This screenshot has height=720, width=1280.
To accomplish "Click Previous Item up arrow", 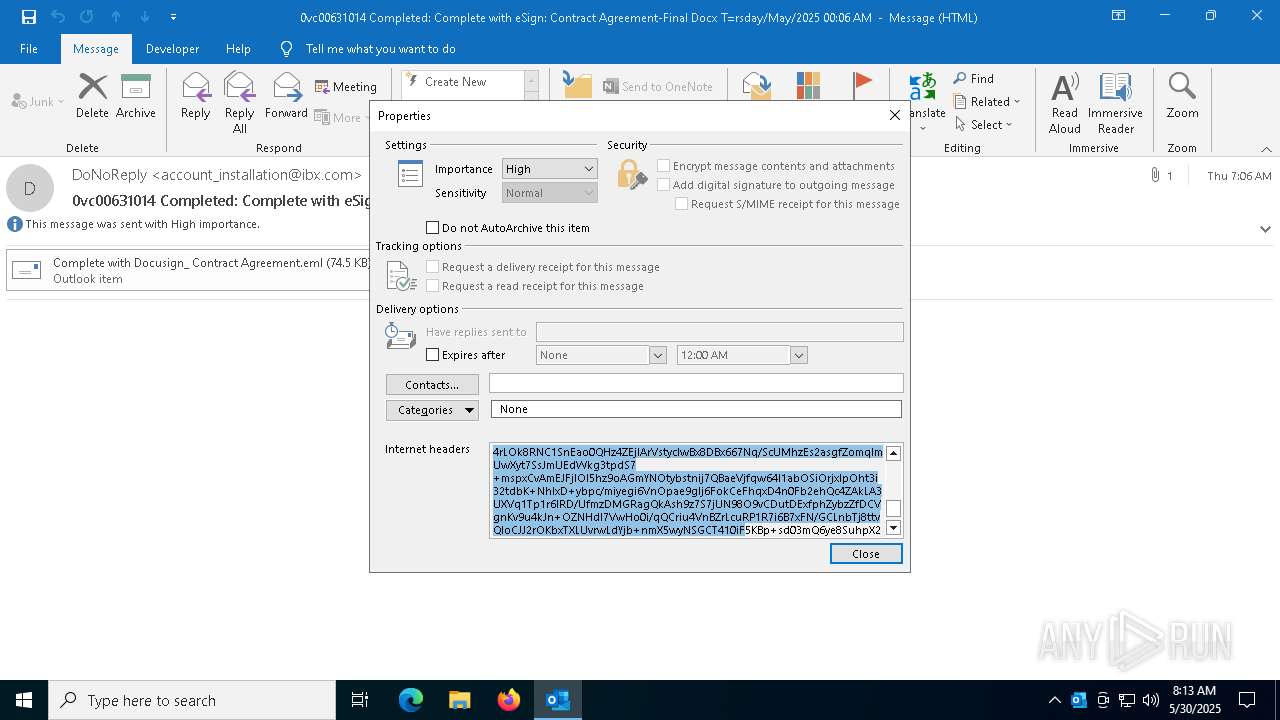I will click(x=116, y=17).
